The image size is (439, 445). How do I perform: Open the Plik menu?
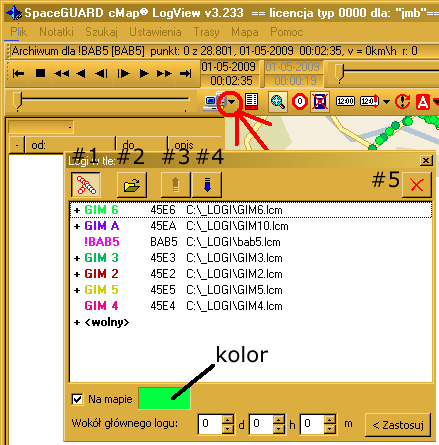coord(18,32)
